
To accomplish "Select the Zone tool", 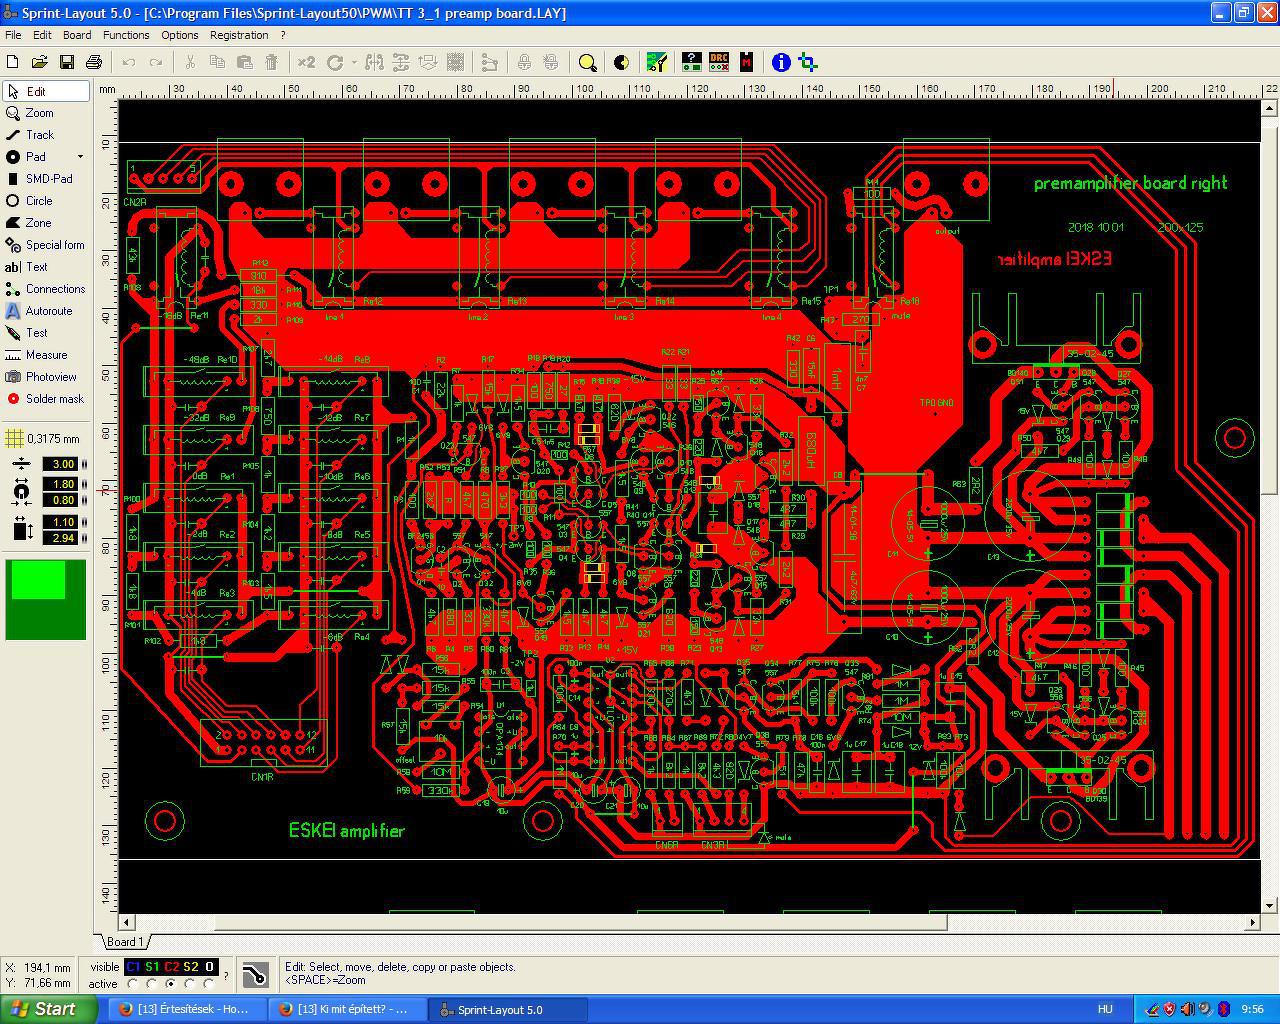I will [46, 223].
